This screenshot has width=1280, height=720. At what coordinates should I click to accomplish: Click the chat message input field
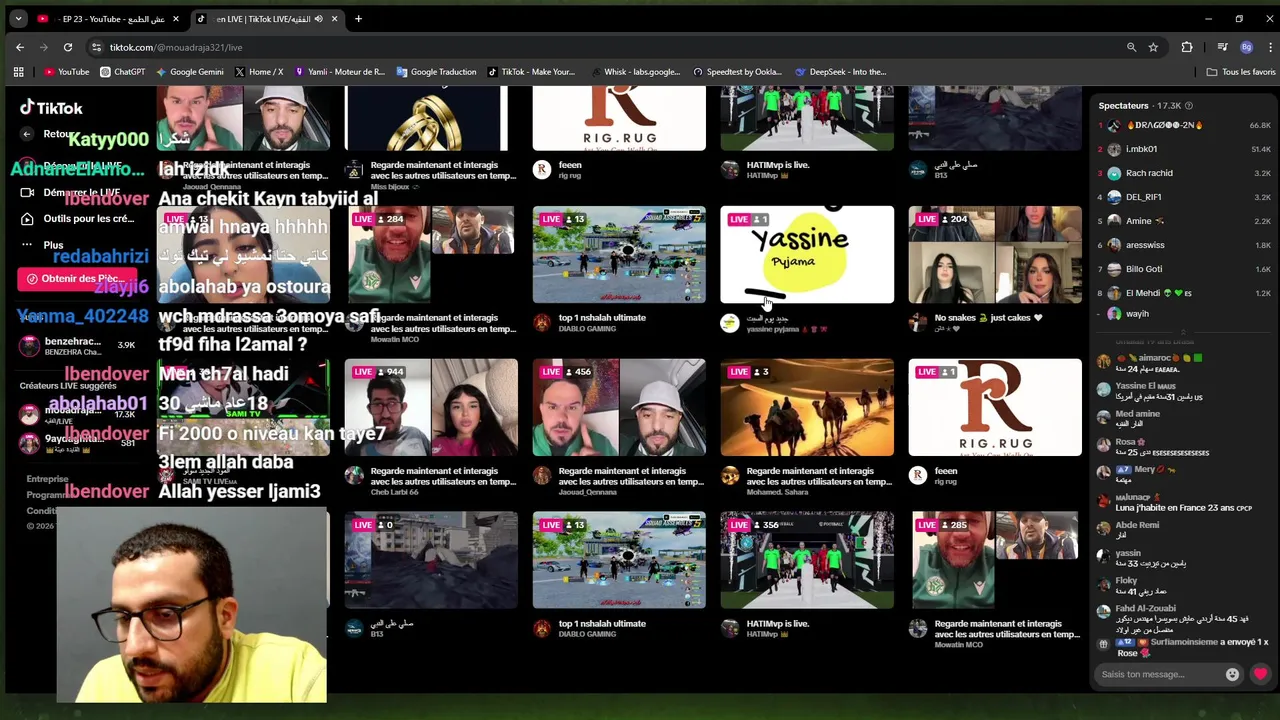(1157, 674)
